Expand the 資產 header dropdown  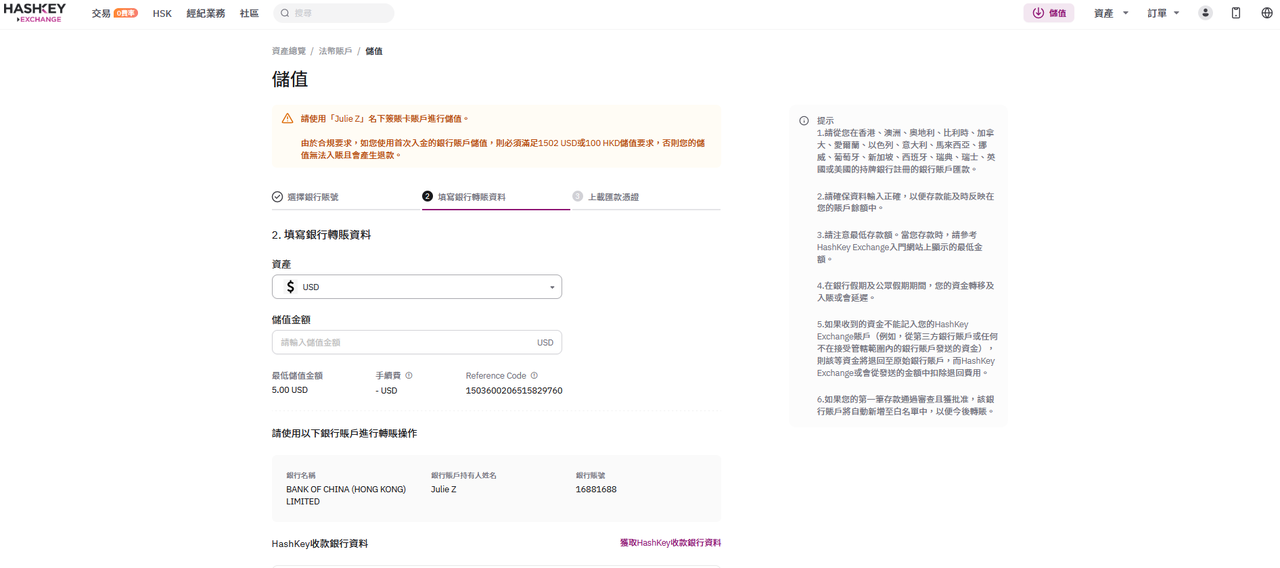click(1111, 13)
